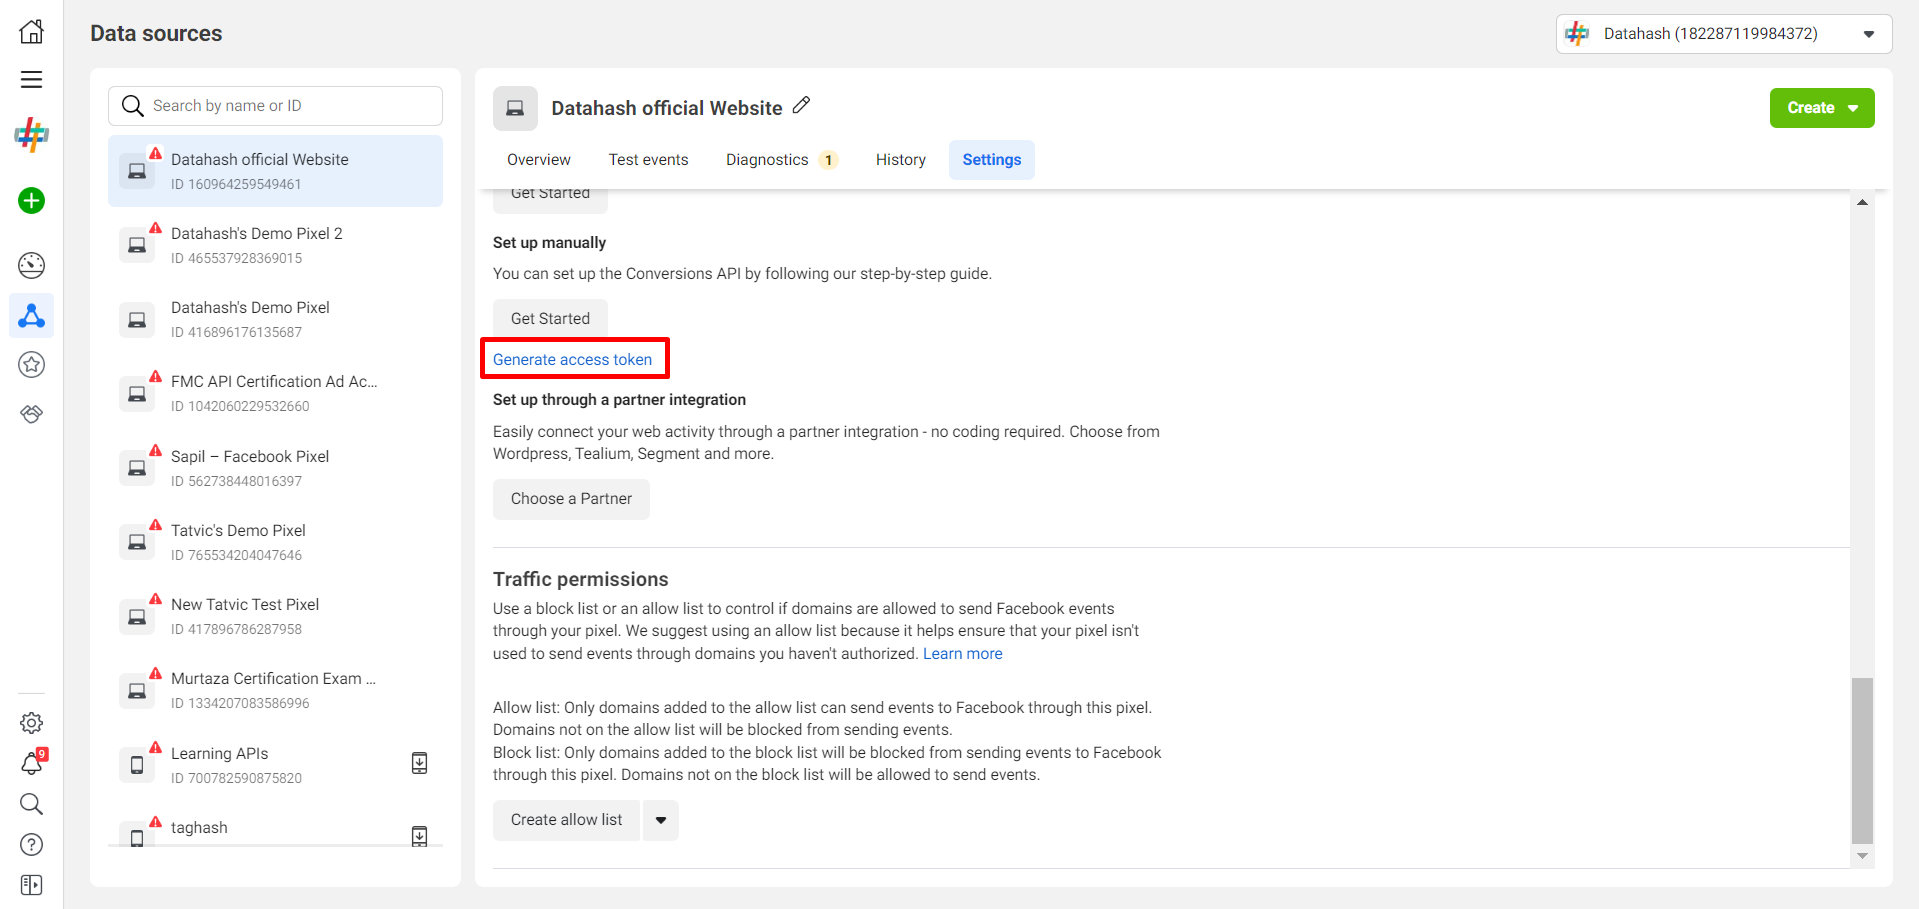1919x909 pixels.
Task: Open the Learn more link in Traffic permissions
Action: [x=962, y=654]
